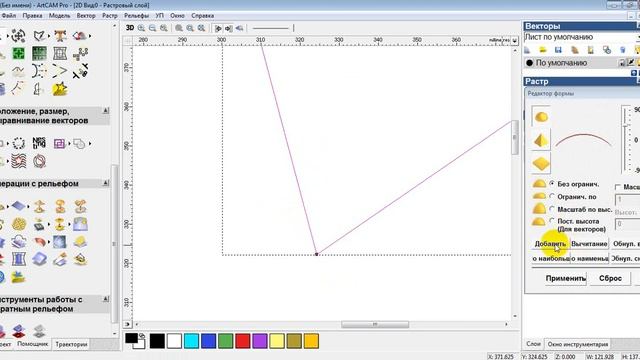The height and width of the screenshot is (360, 640).
Task: Select the envelope-shaped vector tool icon
Action: click(x=39, y=36)
